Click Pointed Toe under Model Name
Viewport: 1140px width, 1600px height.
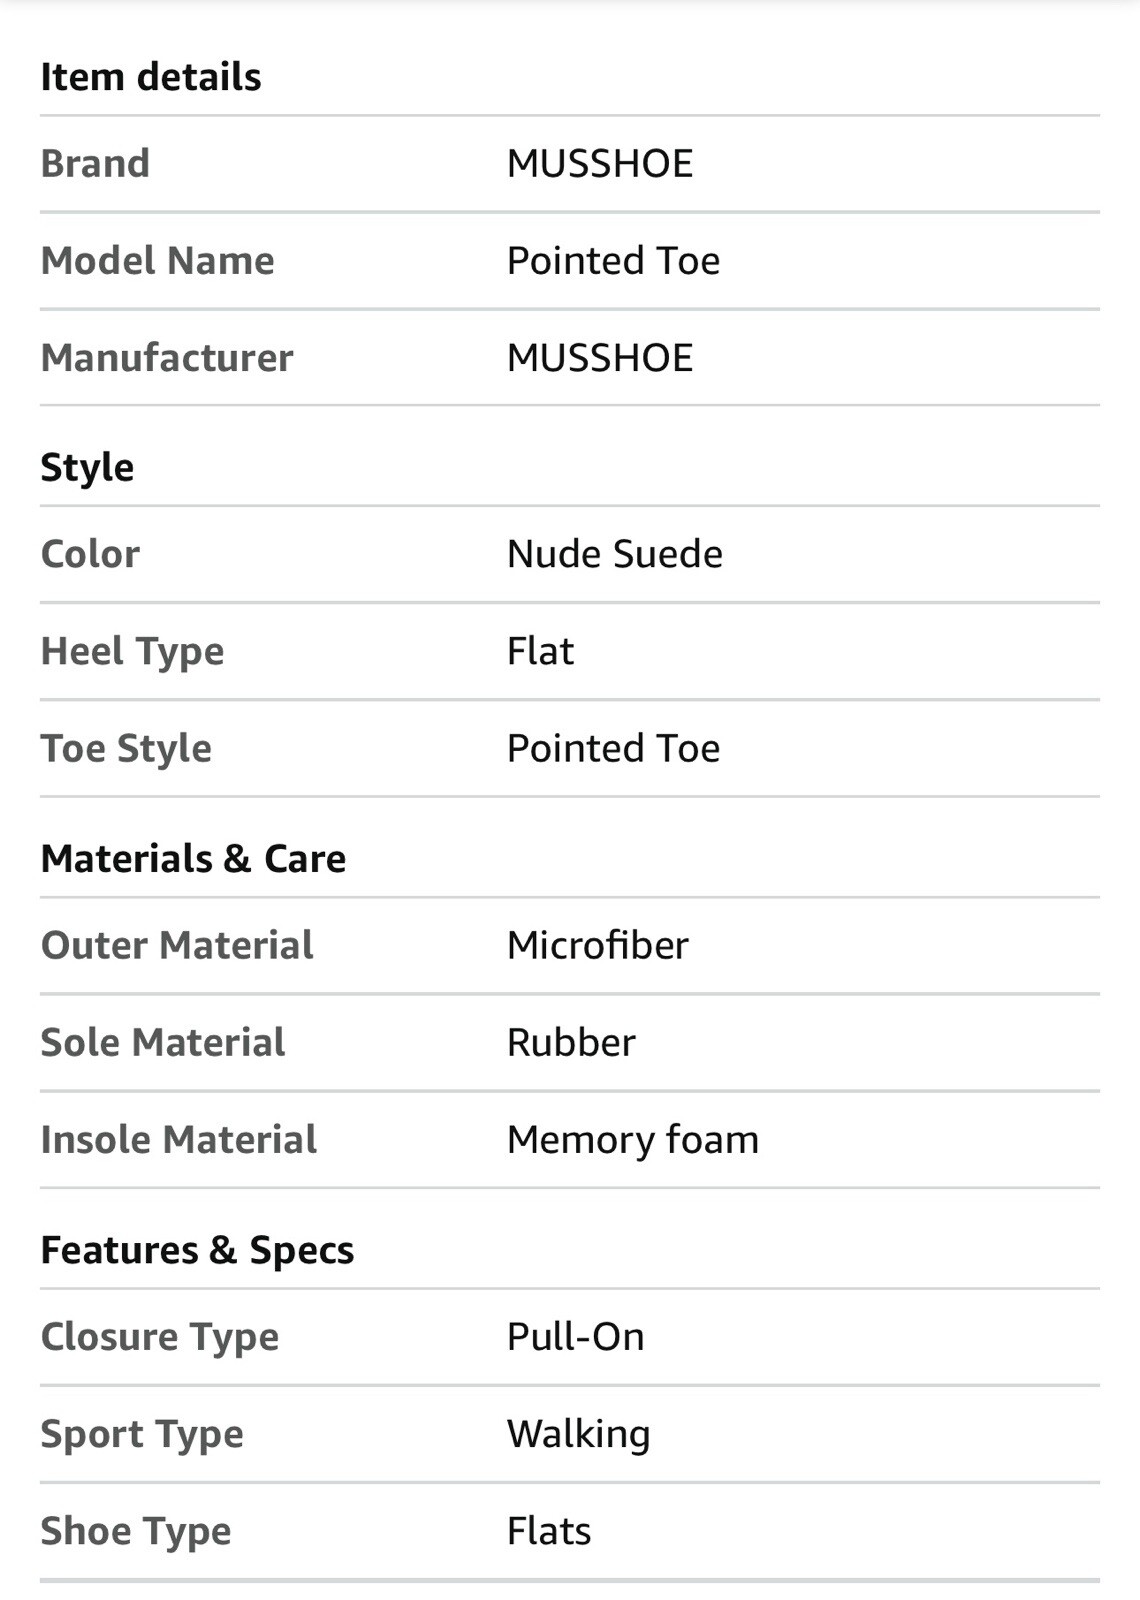[x=614, y=261]
